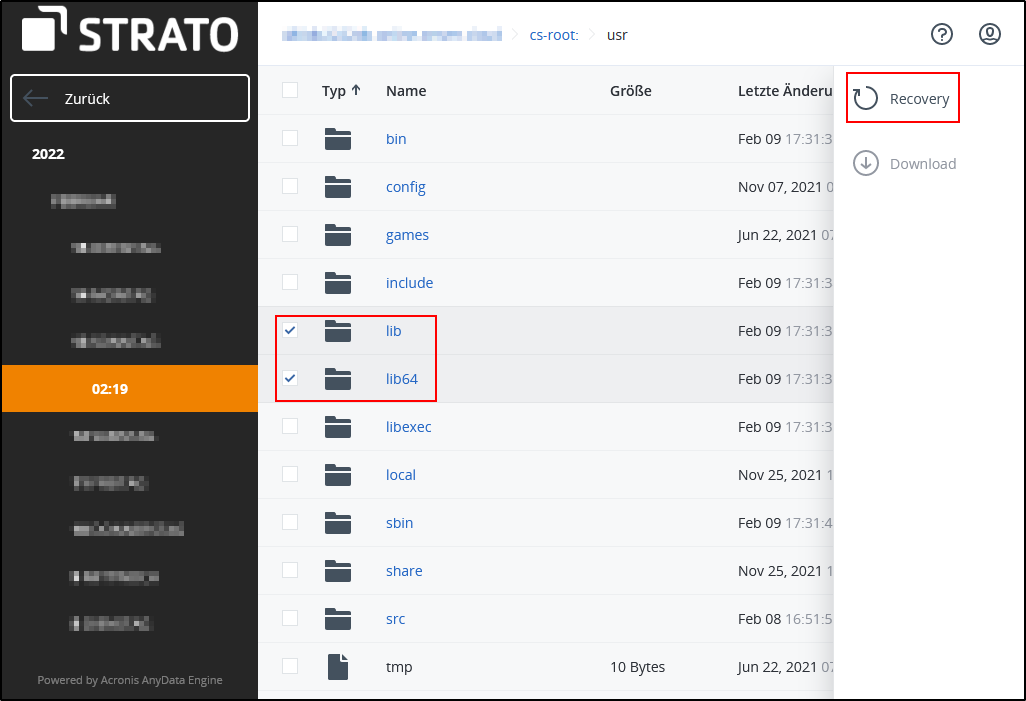The width and height of the screenshot is (1026, 701).
Task: Open the libexec folder link
Action: click(x=408, y=427)
